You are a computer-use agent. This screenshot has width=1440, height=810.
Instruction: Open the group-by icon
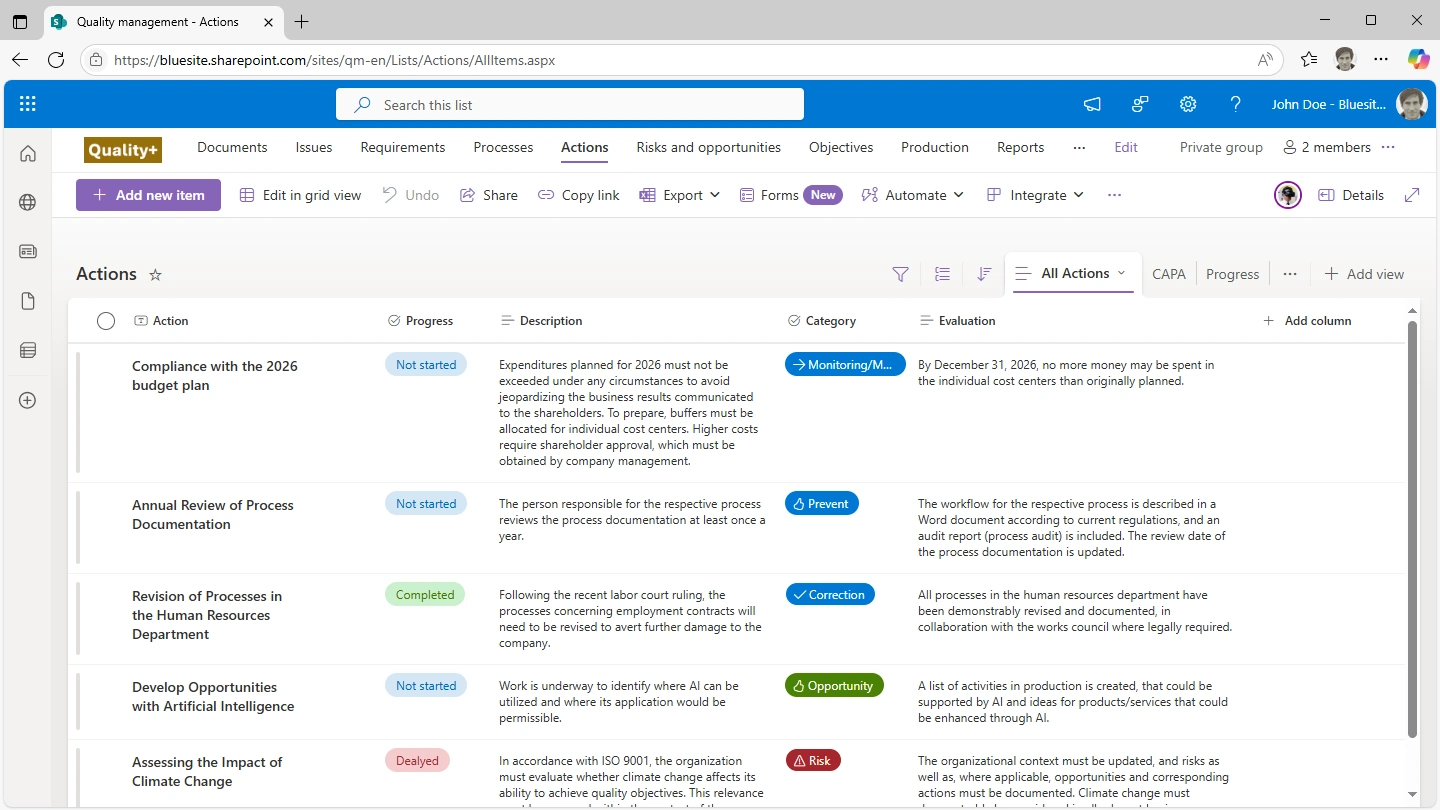942,274
